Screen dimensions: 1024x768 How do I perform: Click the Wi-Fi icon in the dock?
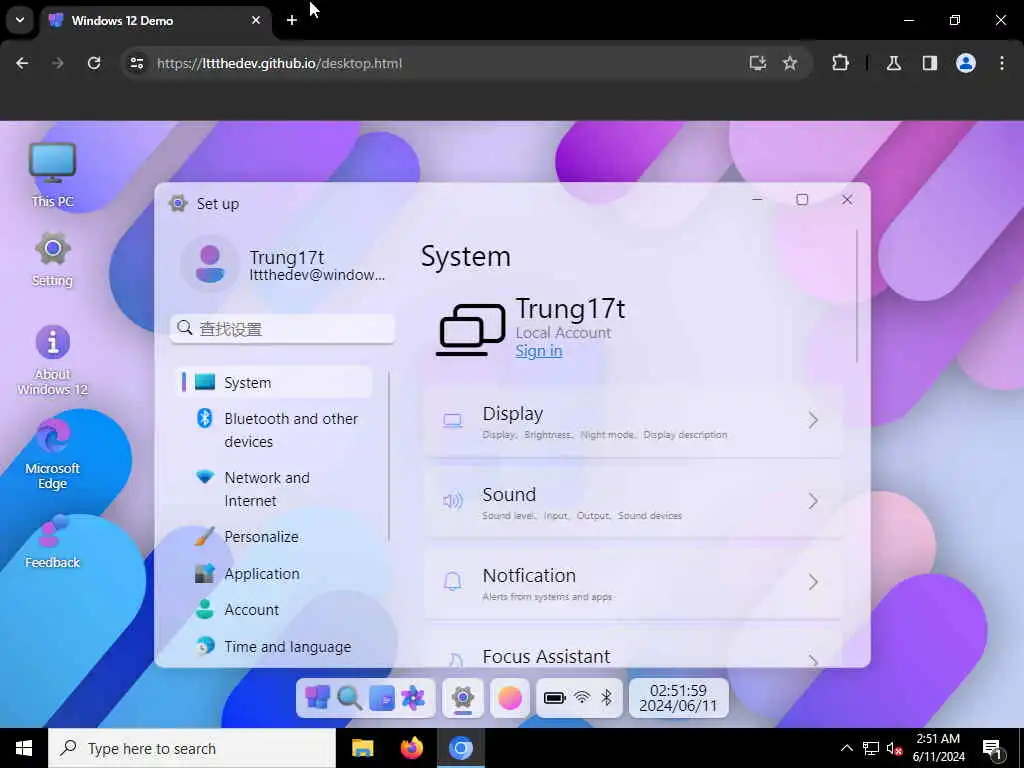[x=582, y=698]
